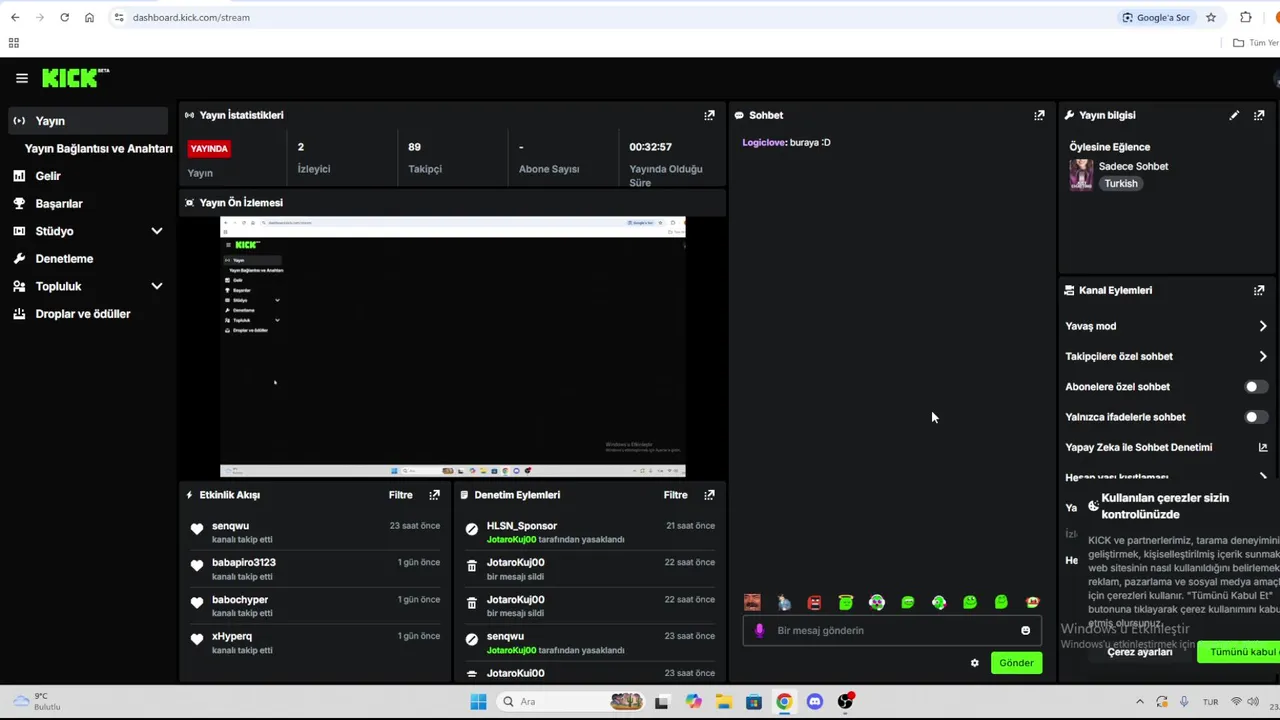Image resolution: width=1280 pixels, height=720 pixels.
Task: Open OBS Studio from the taskbar
Action: [x=846, y=702]
